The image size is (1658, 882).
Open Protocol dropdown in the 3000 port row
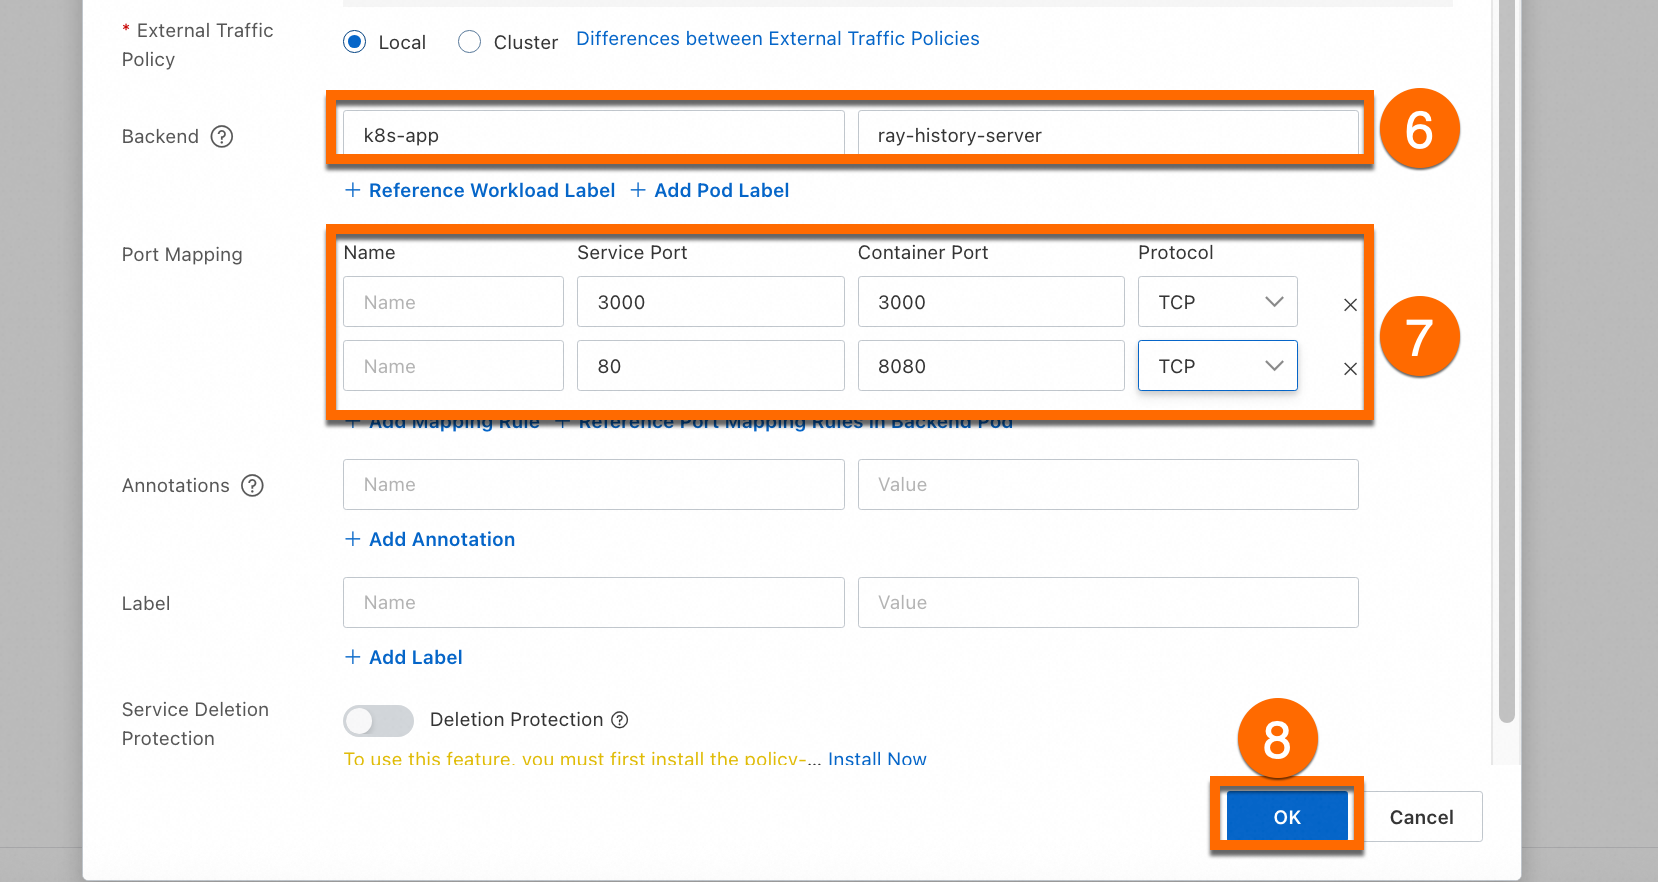pos(1217,301)
